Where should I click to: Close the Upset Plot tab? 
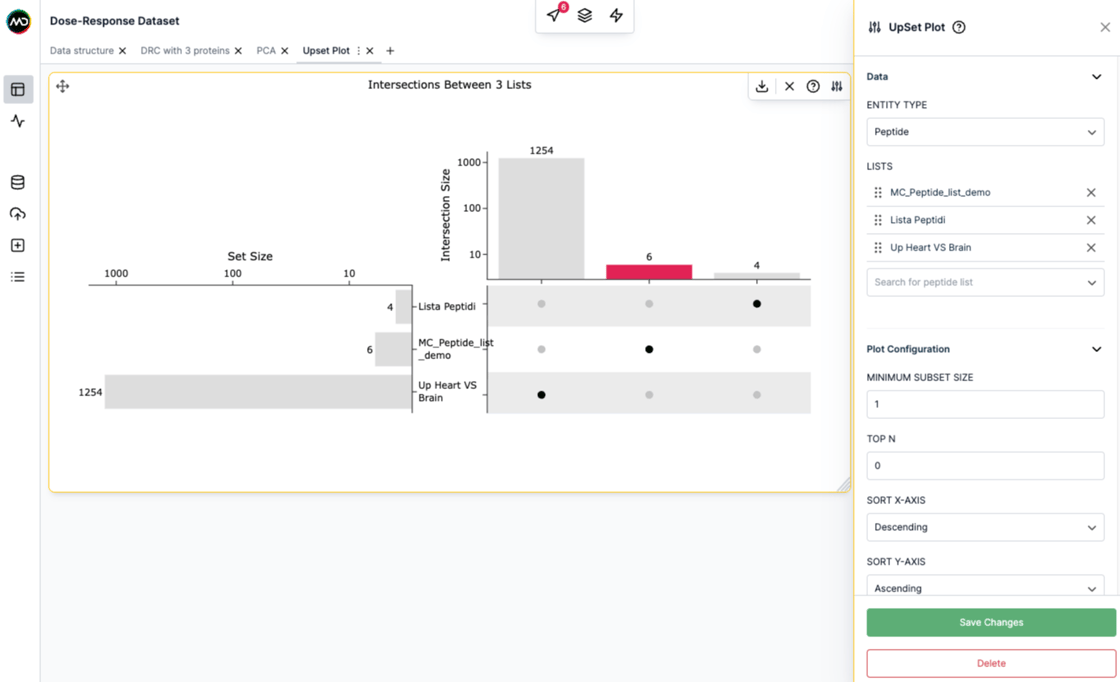point(369,51)
